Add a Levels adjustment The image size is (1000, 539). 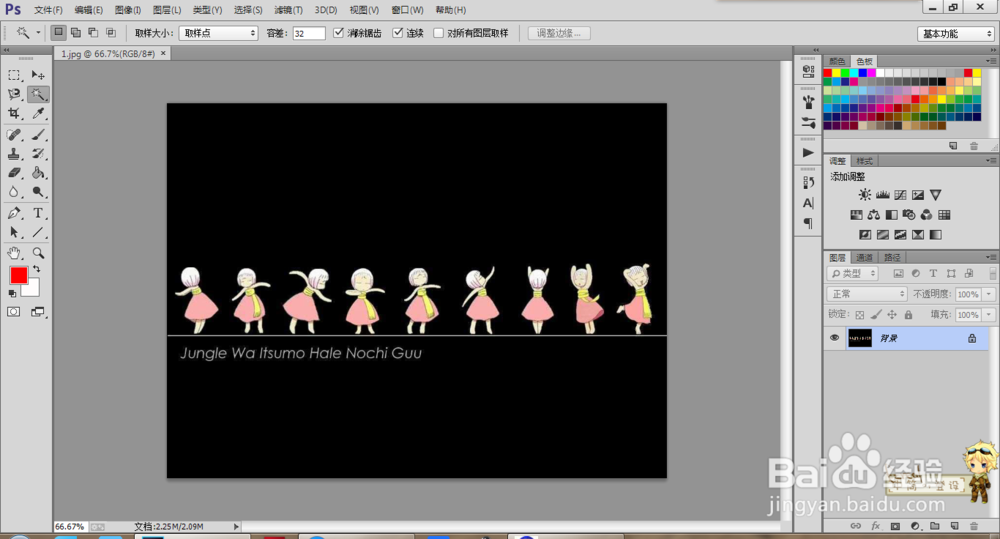pyautogui.click(x=883, y=195)
